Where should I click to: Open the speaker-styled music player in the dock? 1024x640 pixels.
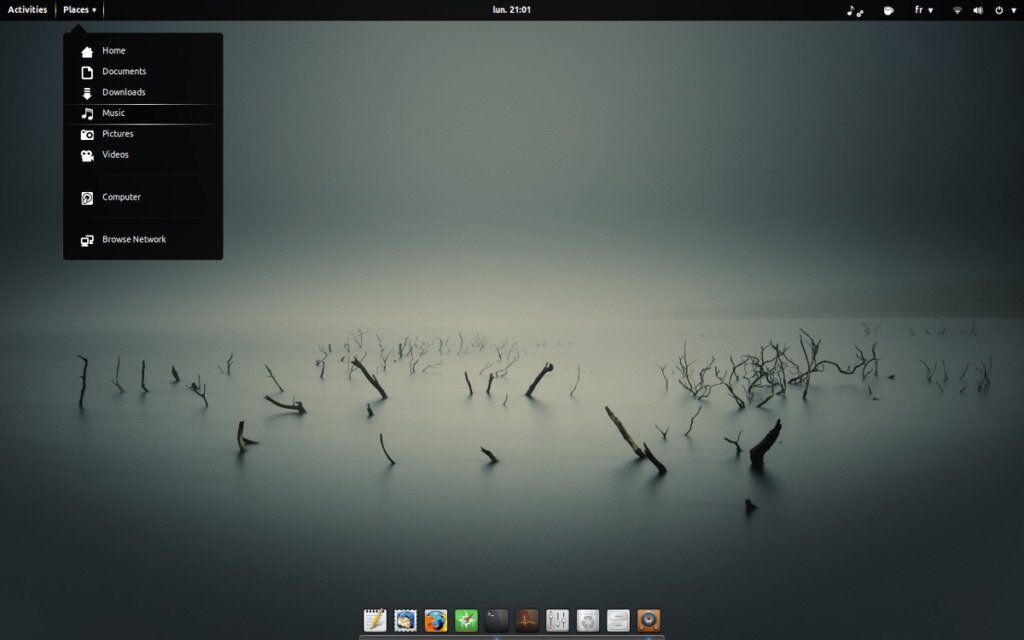[x=648, y=620]
